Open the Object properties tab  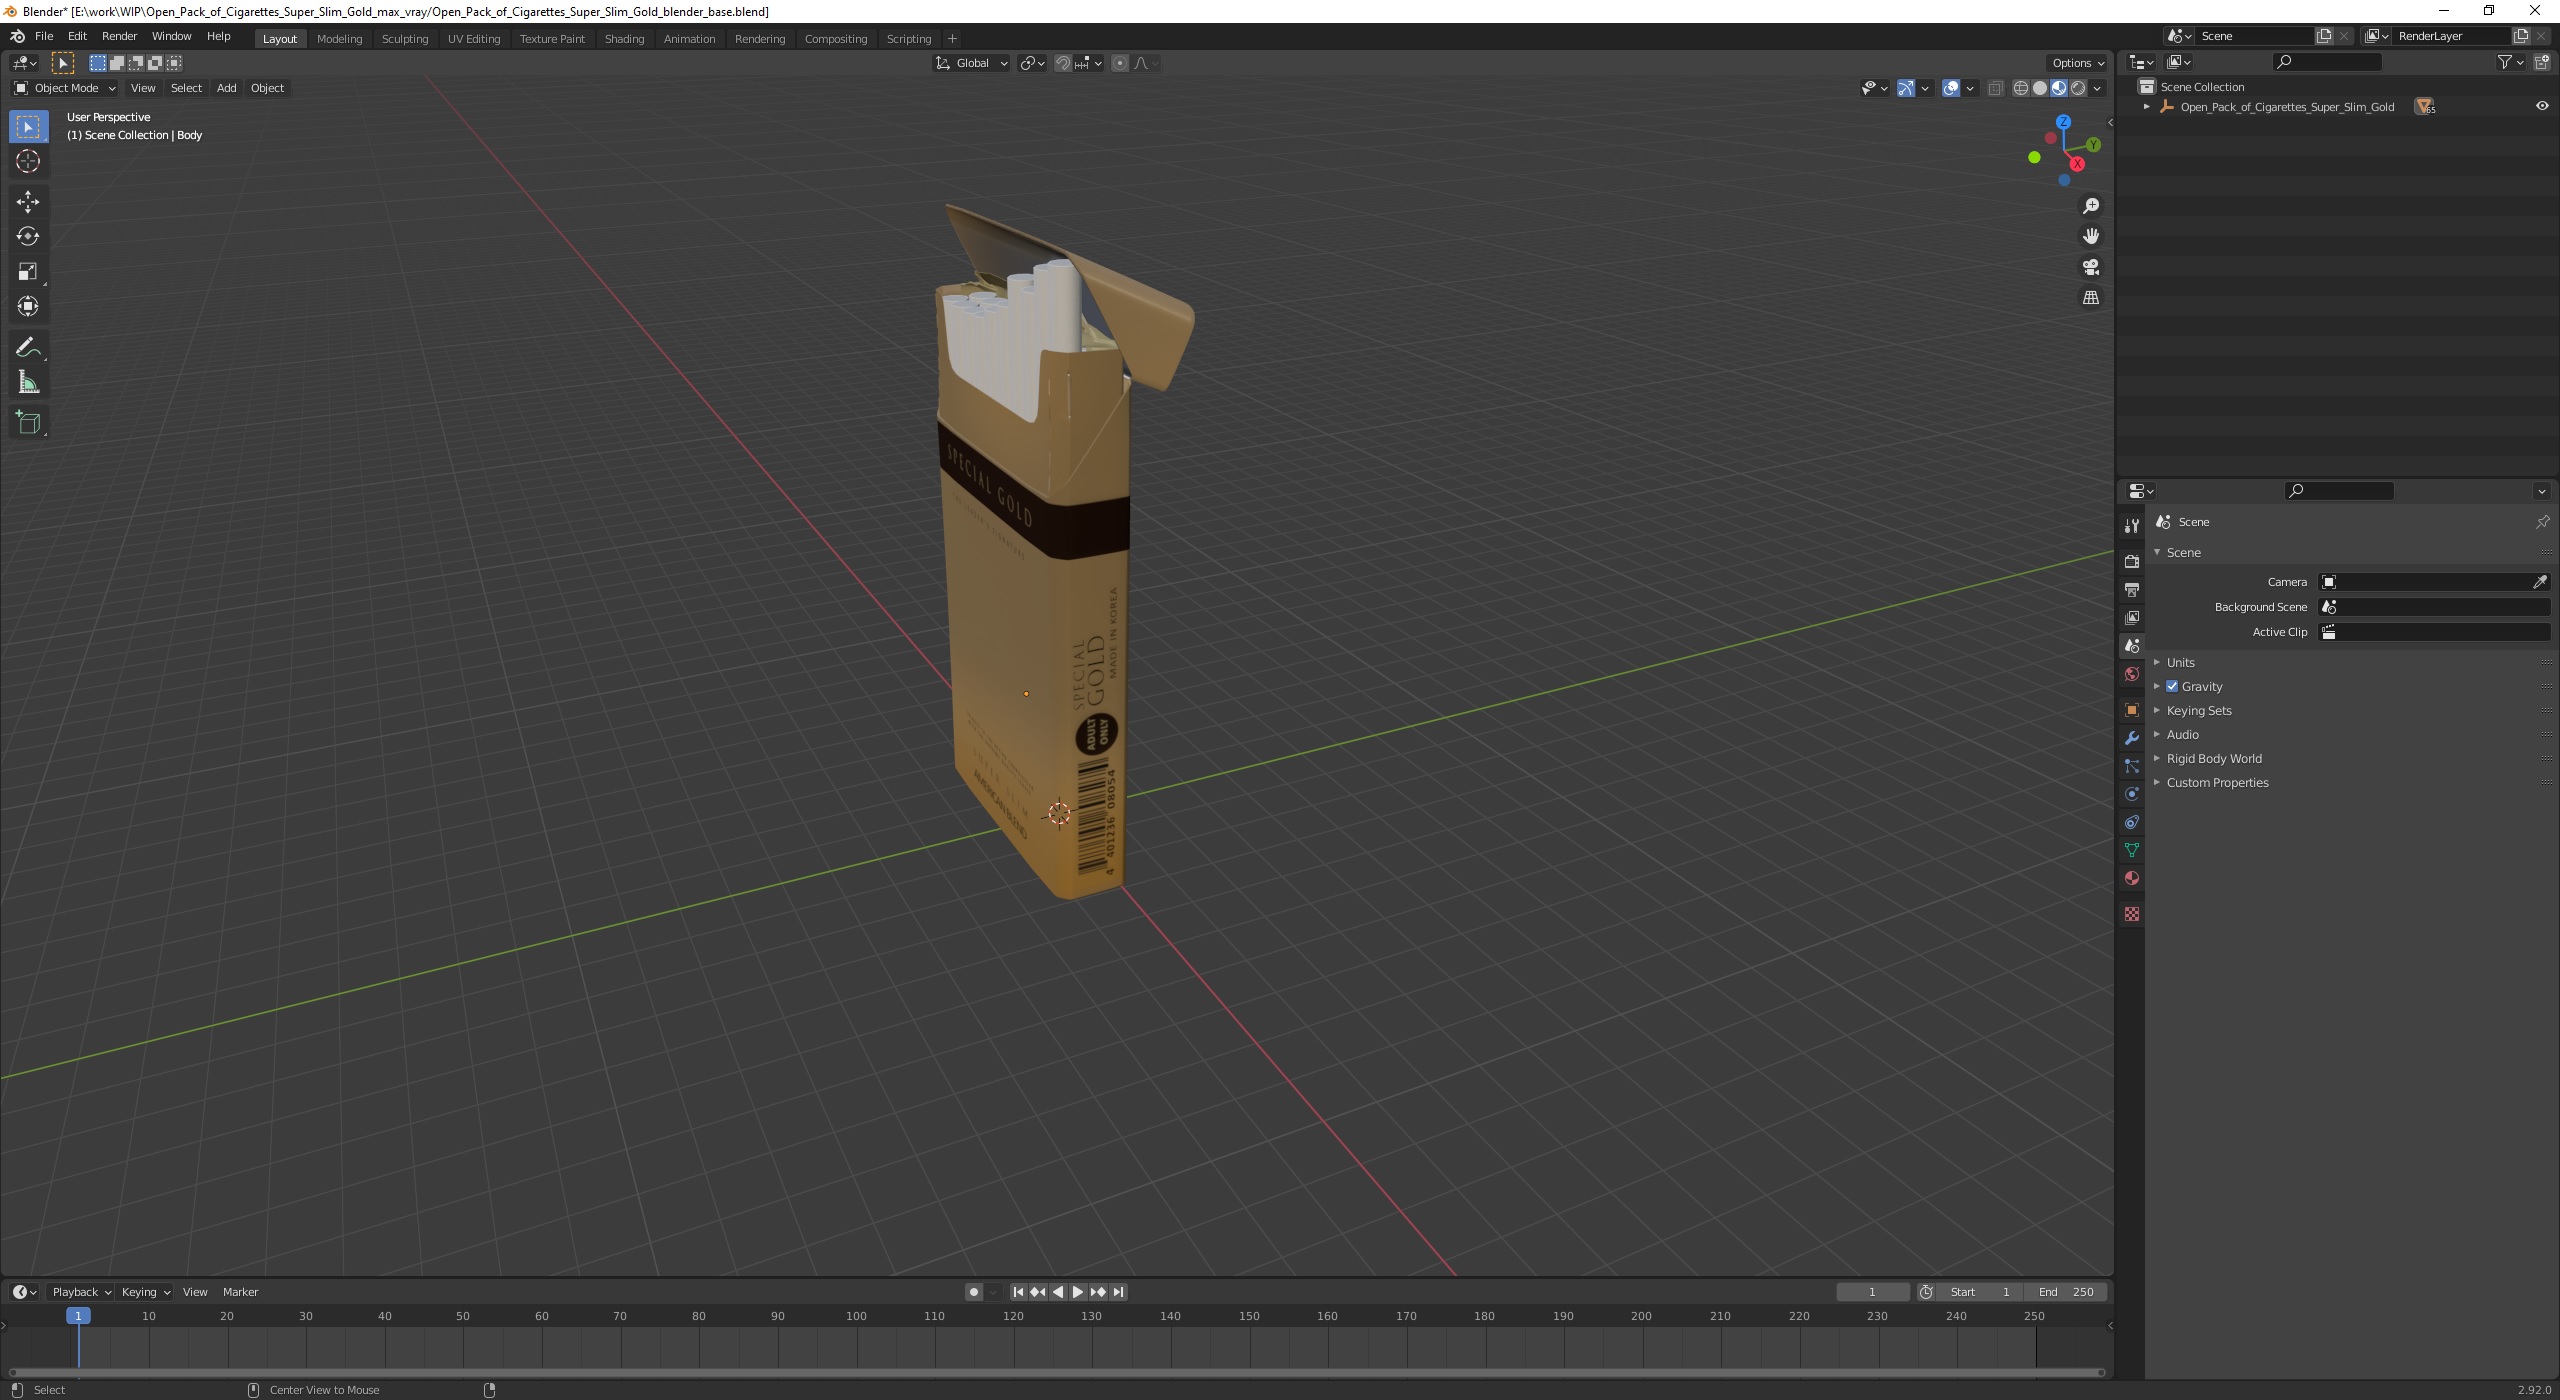click(x=2132, y=710)
